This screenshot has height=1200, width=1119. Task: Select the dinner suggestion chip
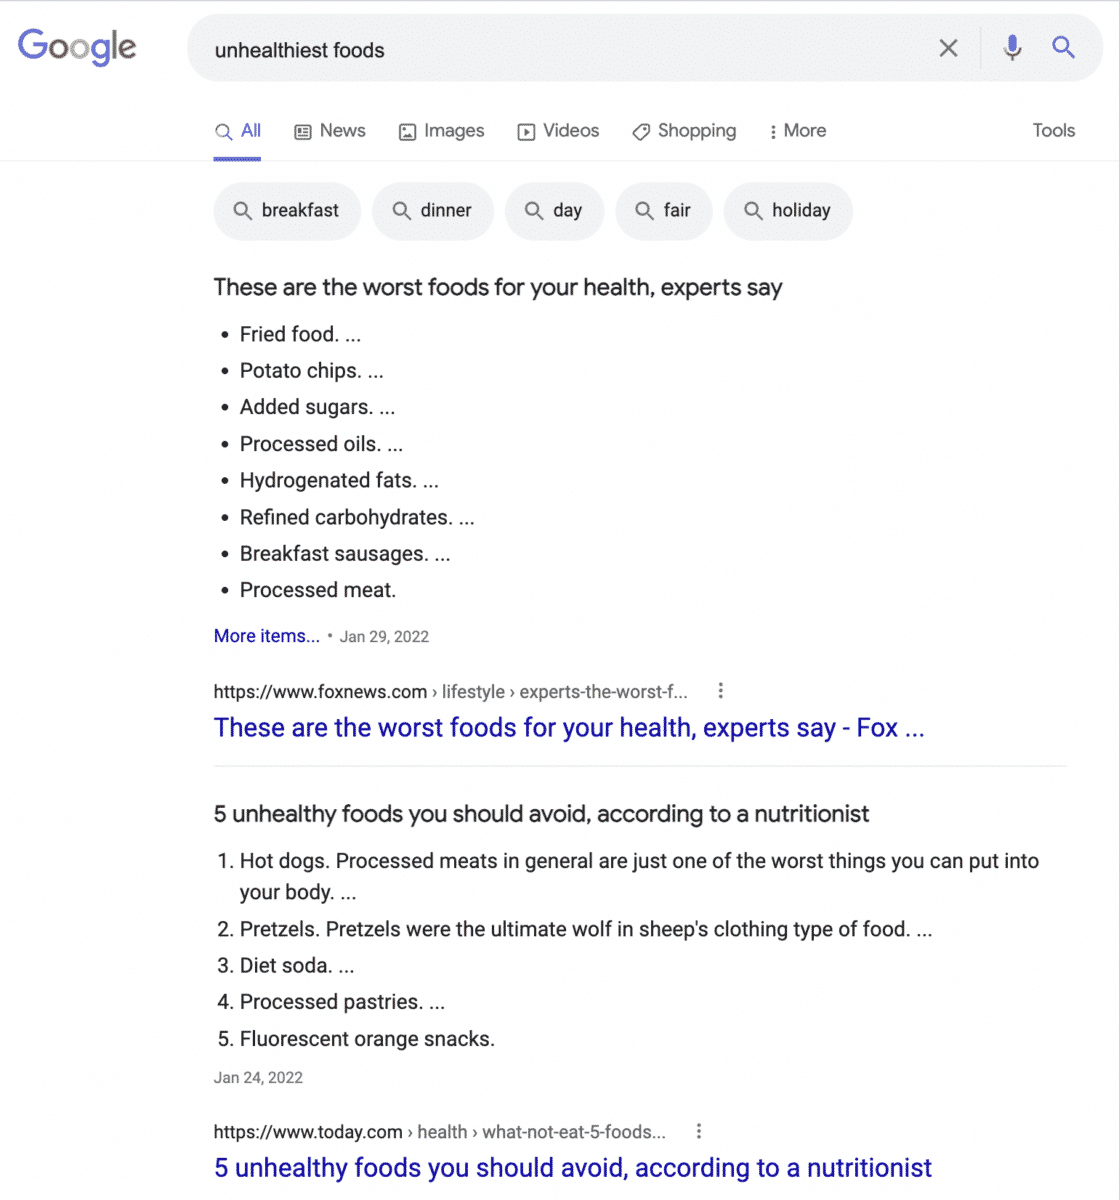(433, 211)
